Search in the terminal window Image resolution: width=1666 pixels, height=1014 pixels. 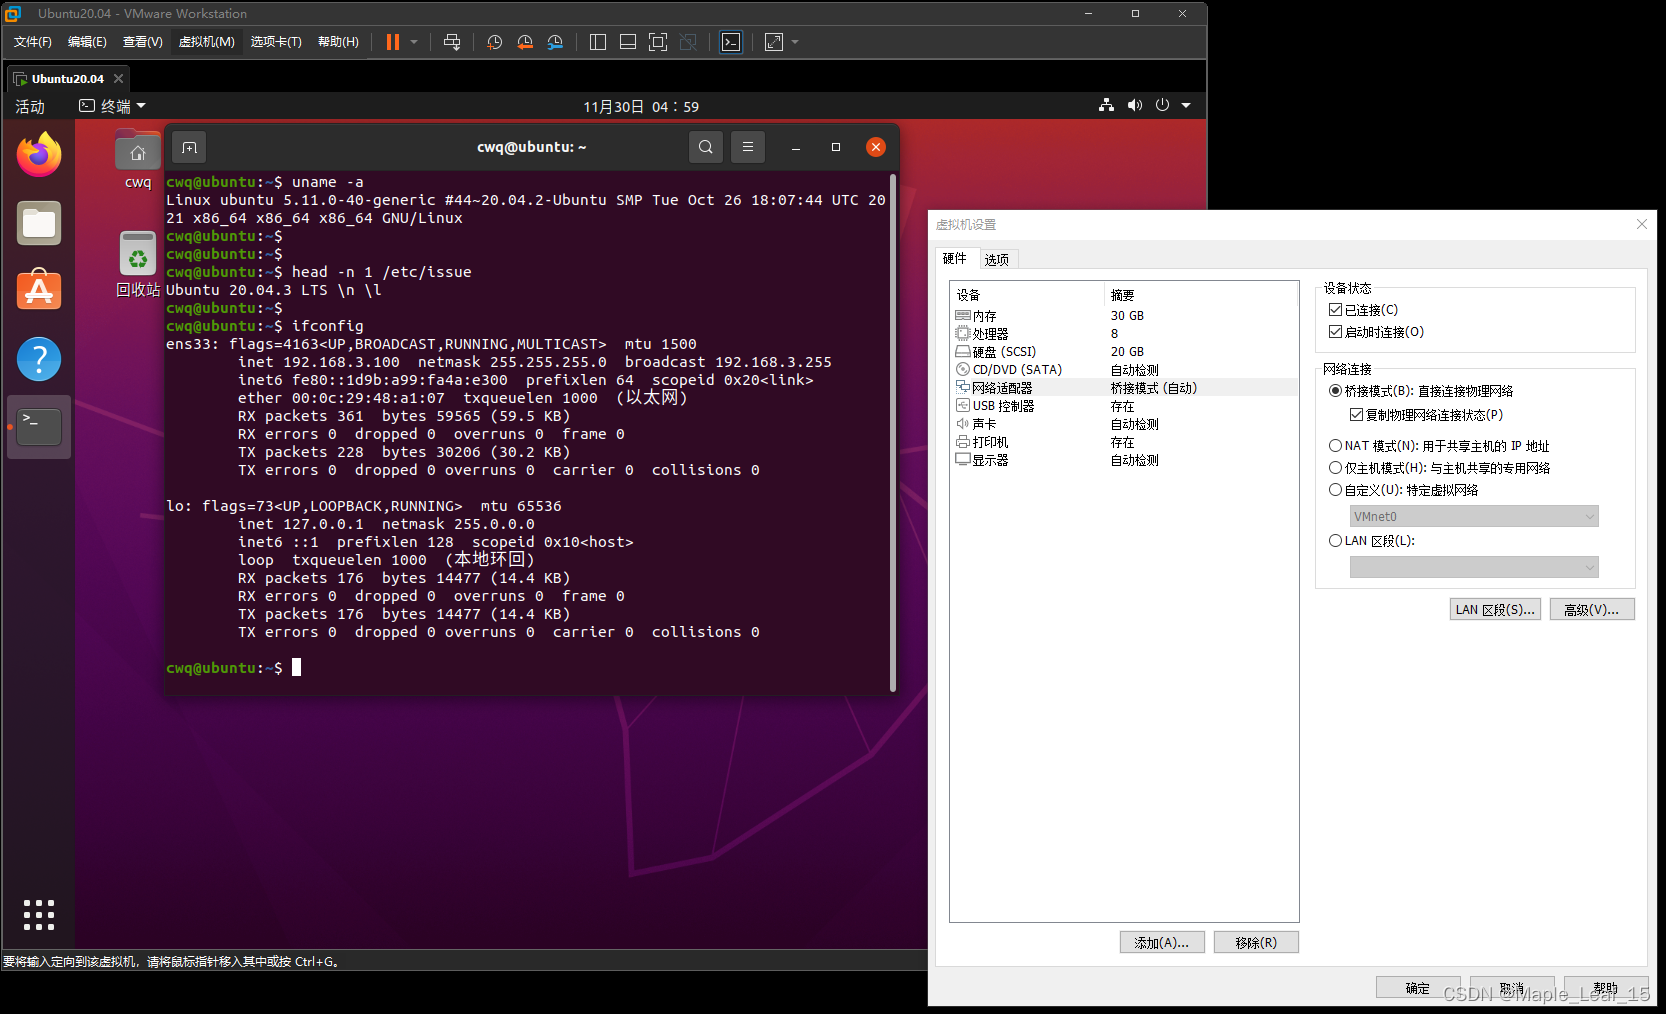pos(706,147)
